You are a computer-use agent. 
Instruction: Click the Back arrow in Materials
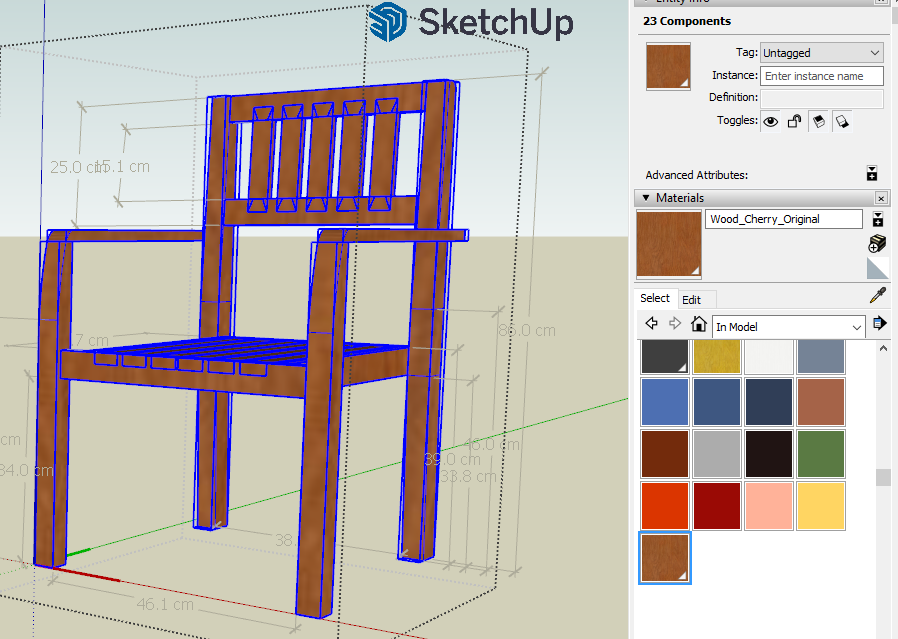(x=651, y=324)
